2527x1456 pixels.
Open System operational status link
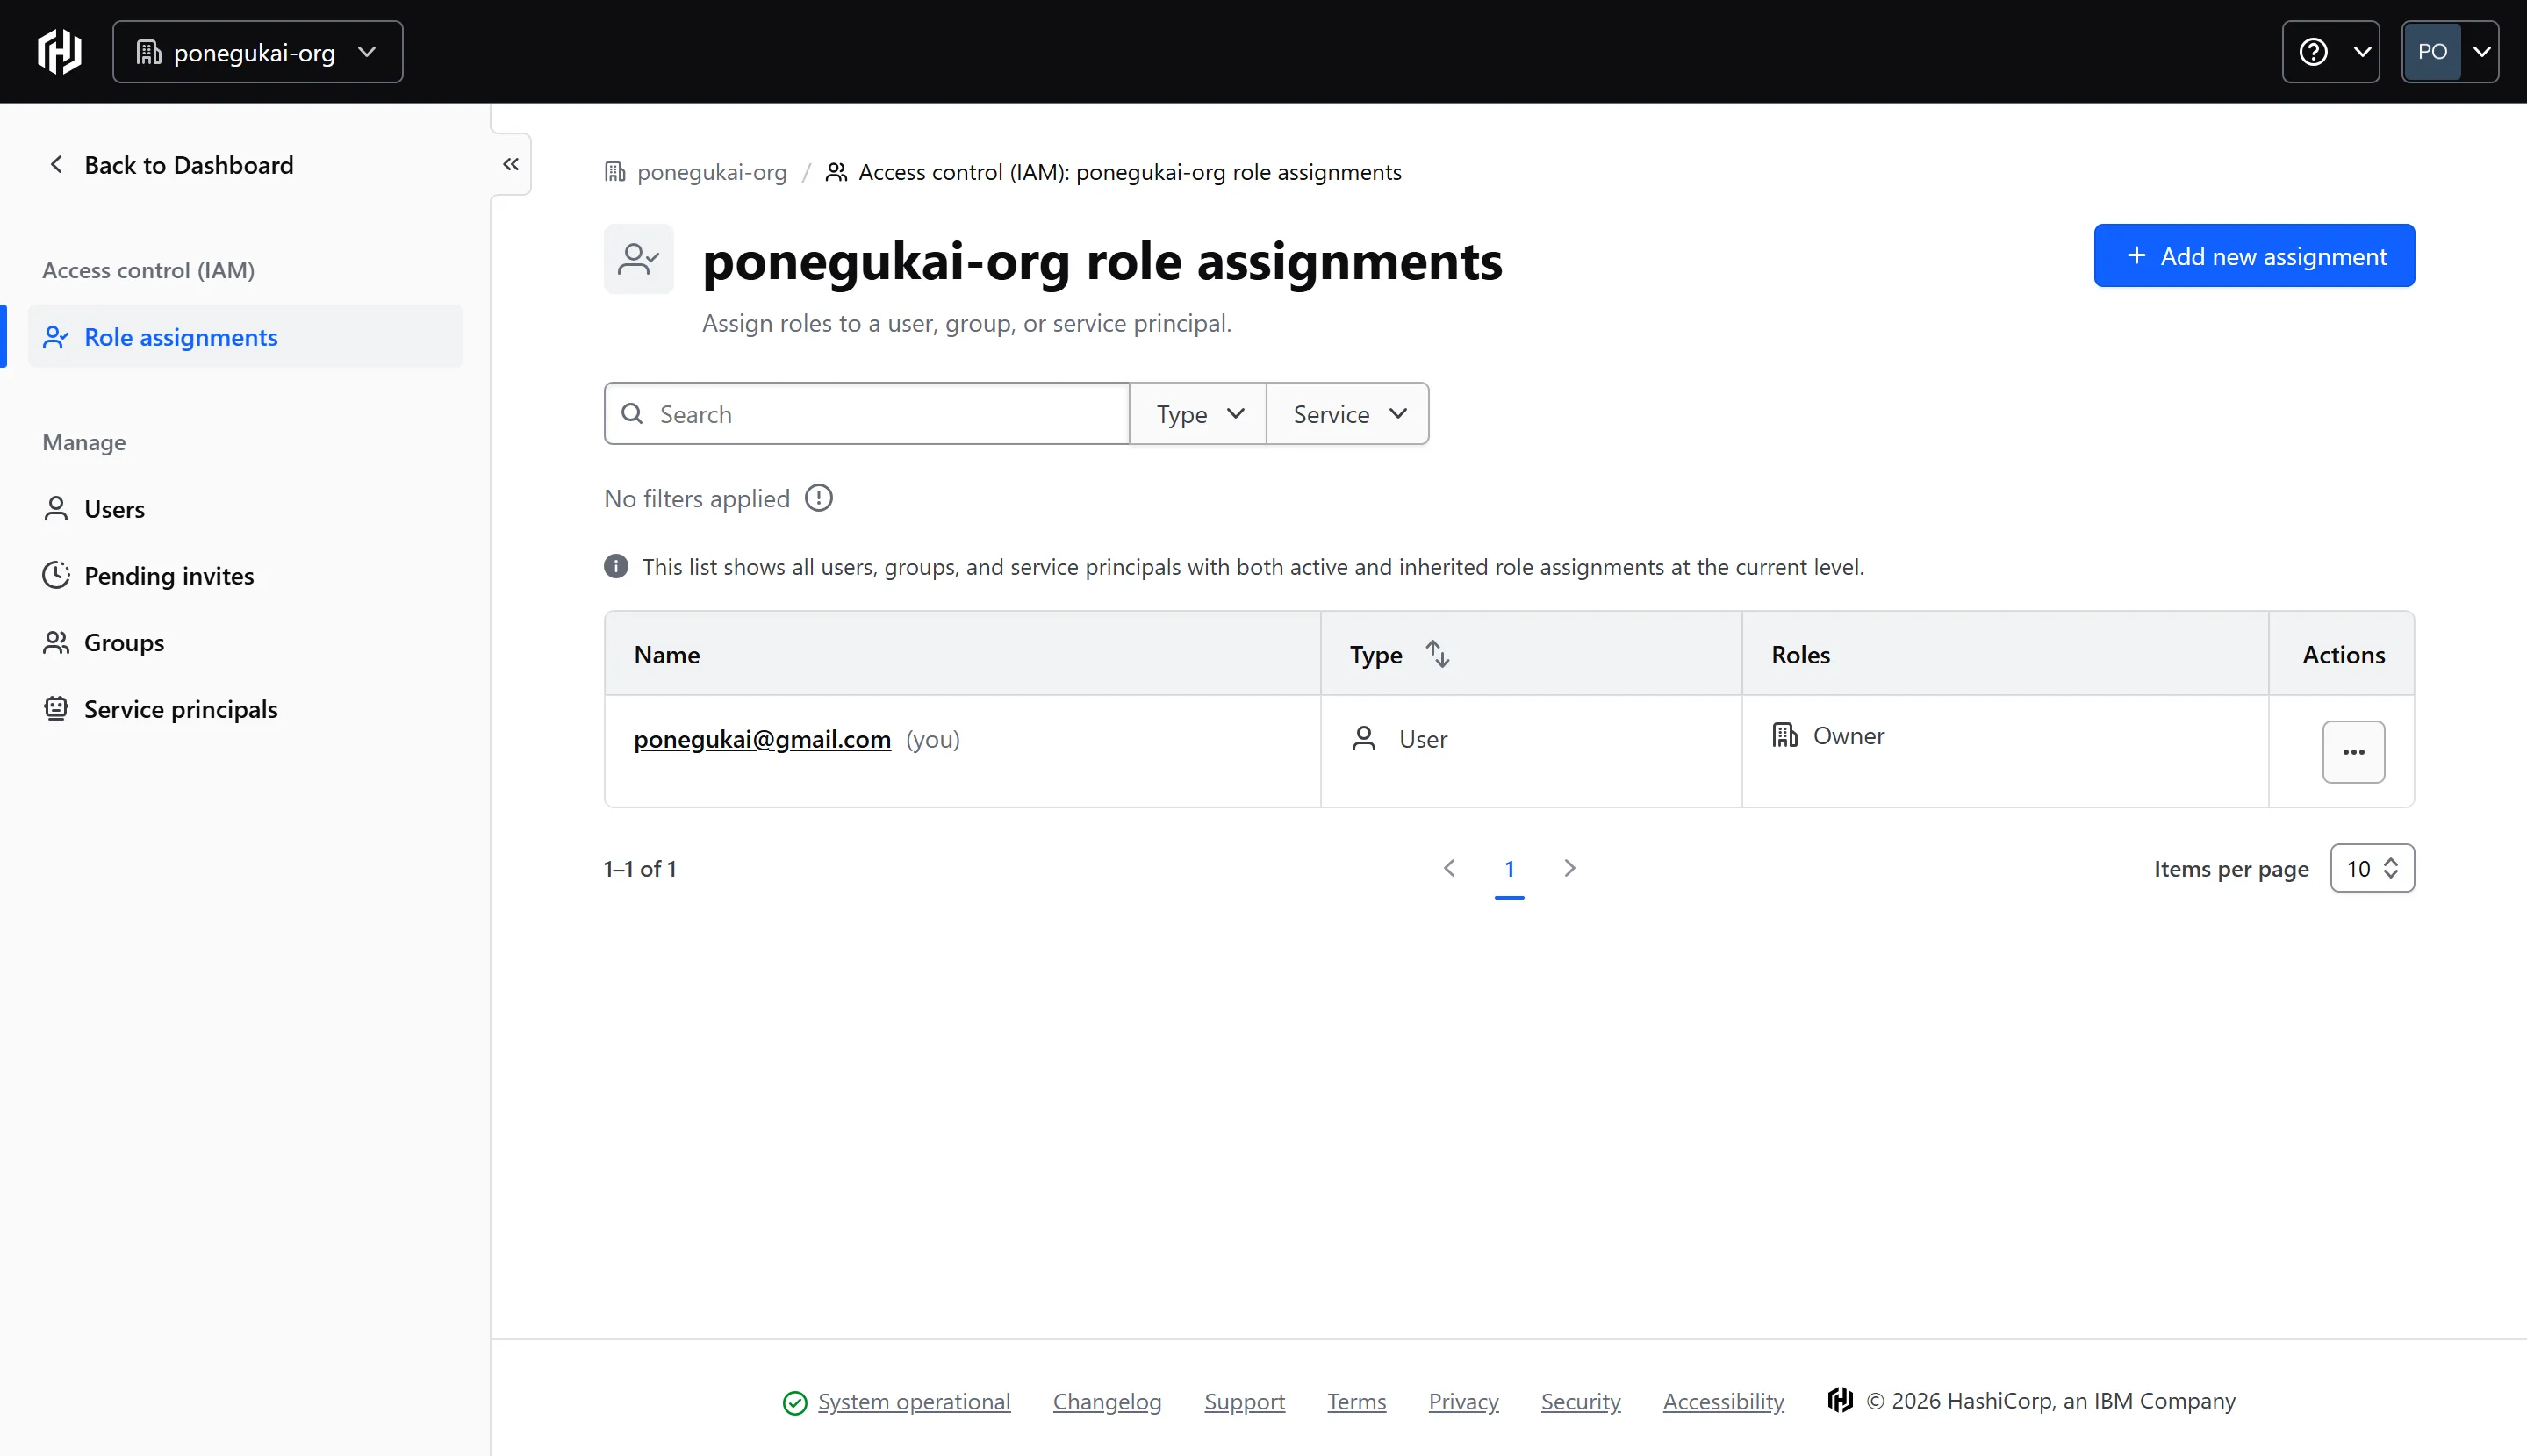click(914, 1402)
